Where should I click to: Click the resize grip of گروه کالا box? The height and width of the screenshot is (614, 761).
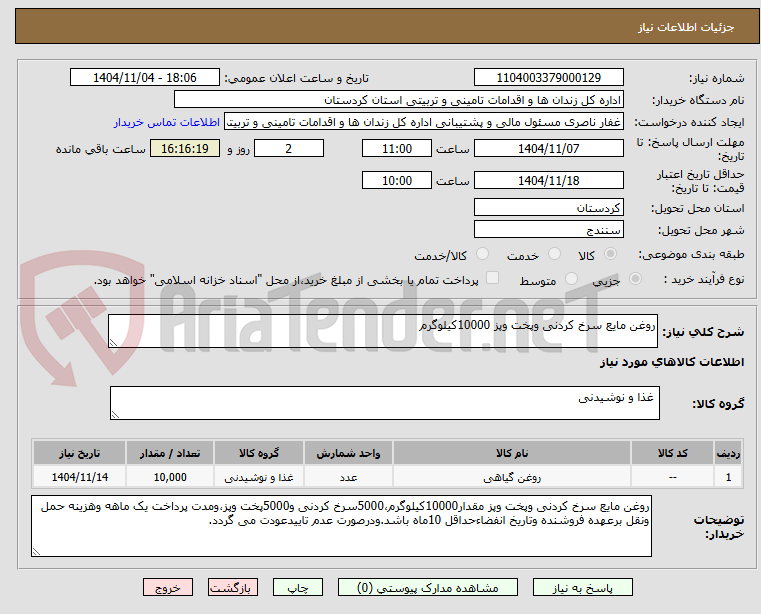tap(115, 415)
